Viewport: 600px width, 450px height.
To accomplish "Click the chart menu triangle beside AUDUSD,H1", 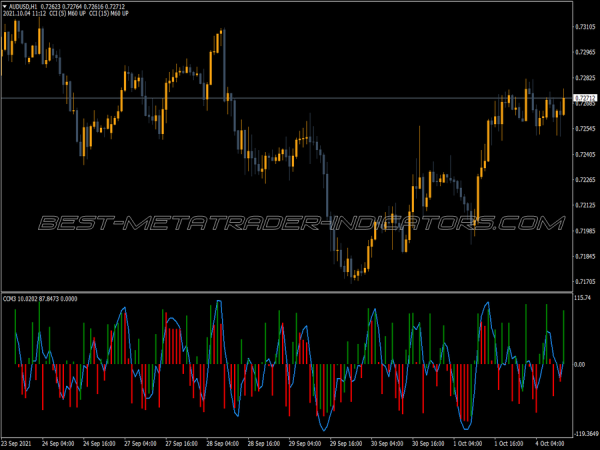I will click(x=5, y=7).
